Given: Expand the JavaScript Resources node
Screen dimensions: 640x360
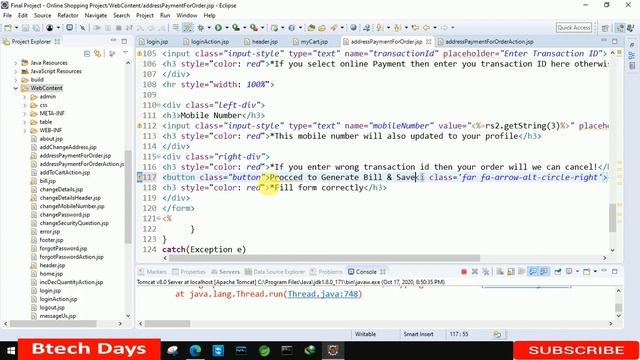Looking at the screenshot, I should pos(16,71).
